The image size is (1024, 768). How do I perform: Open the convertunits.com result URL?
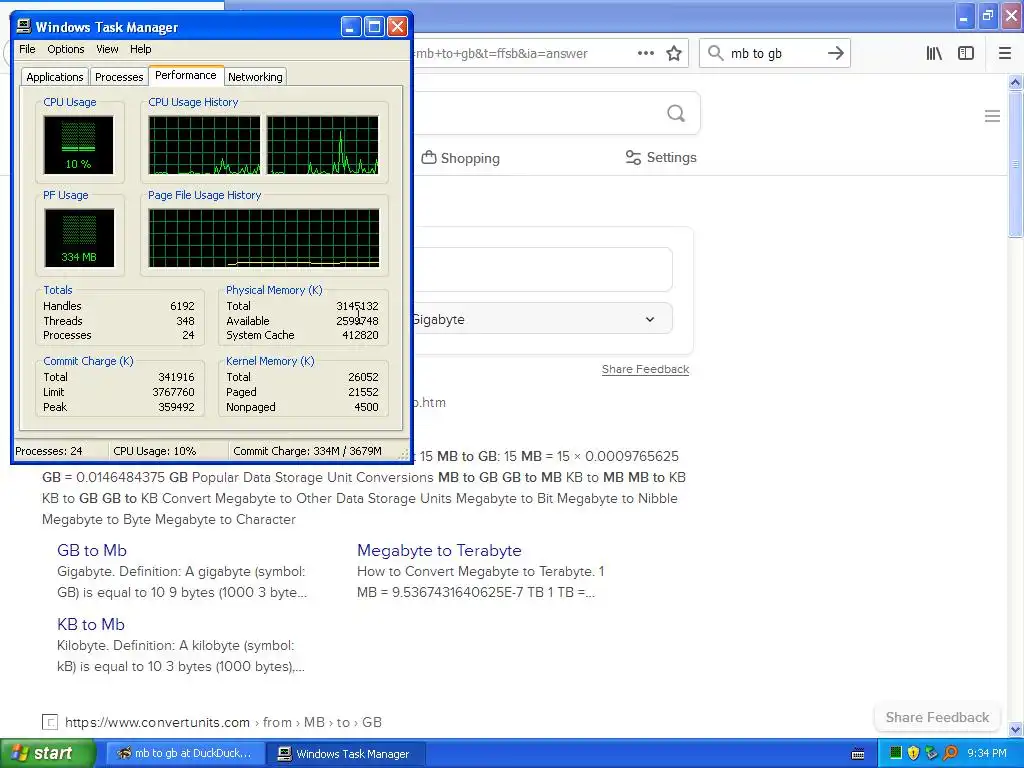click(223, 722)
